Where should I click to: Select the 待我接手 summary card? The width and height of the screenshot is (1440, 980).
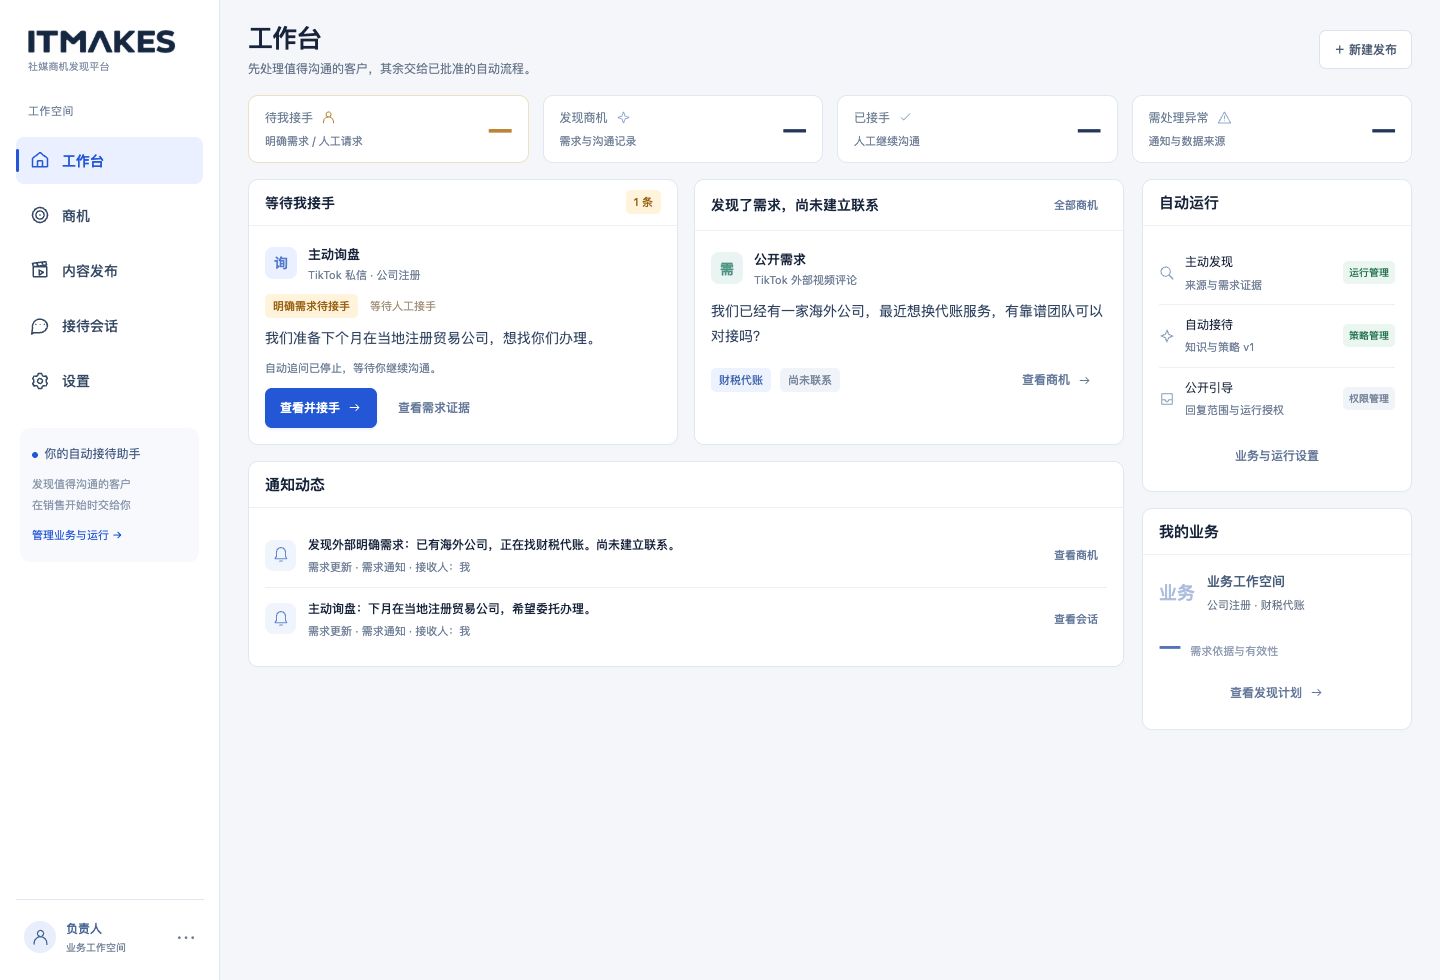click(388, 129)
